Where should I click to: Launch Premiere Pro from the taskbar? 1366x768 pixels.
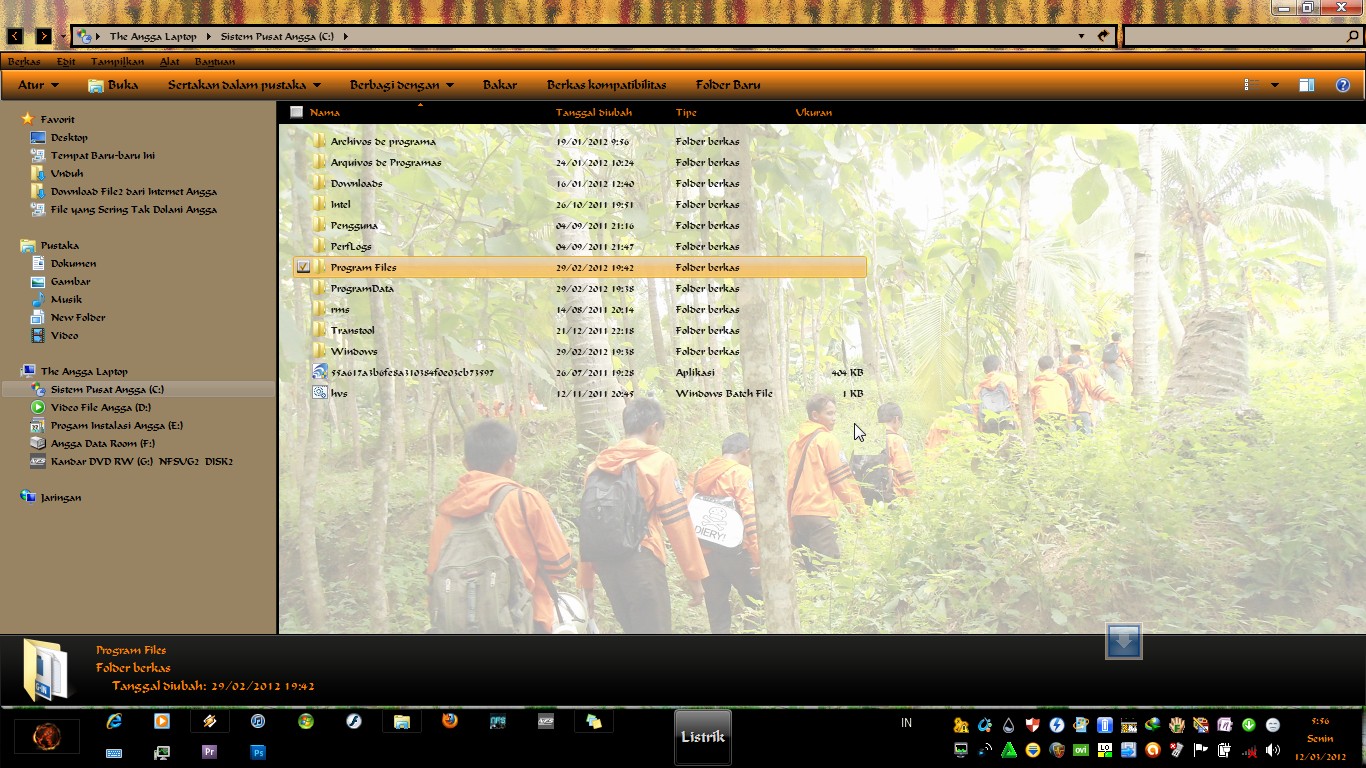tap(210, 752)
